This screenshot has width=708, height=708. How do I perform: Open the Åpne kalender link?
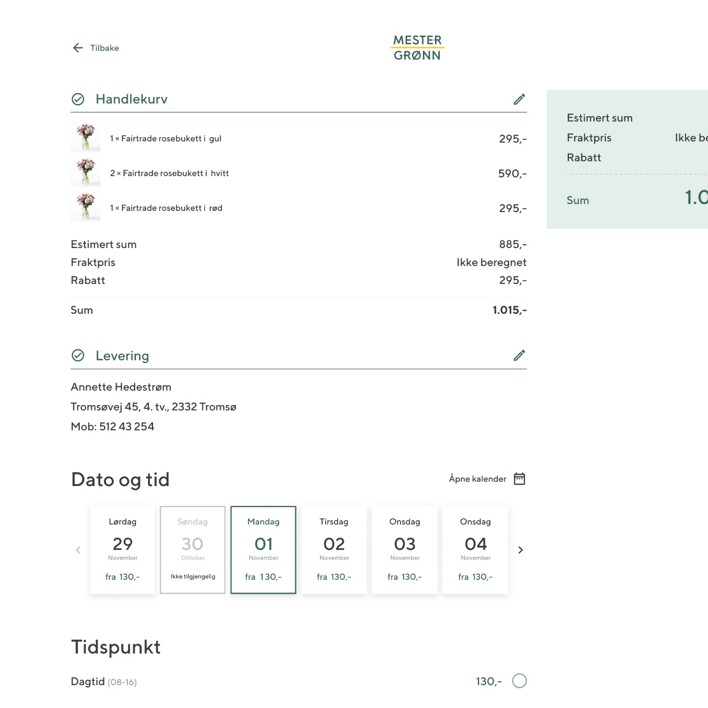[x=477, y=479]
